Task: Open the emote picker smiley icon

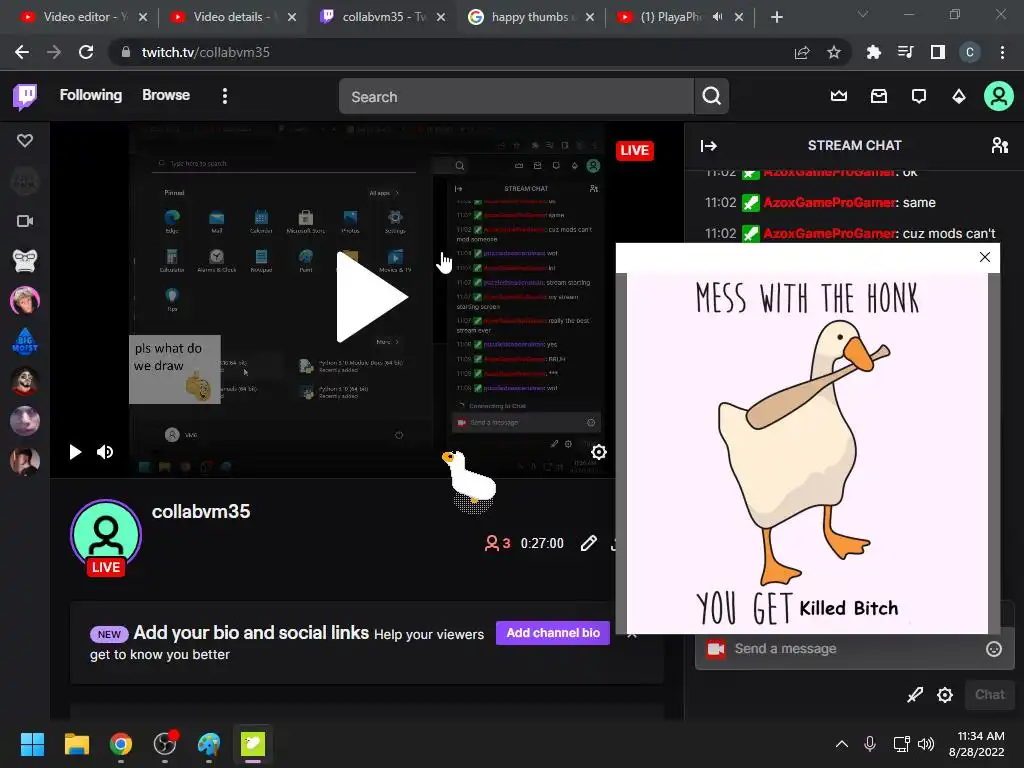Action: (x=994, y=648)
